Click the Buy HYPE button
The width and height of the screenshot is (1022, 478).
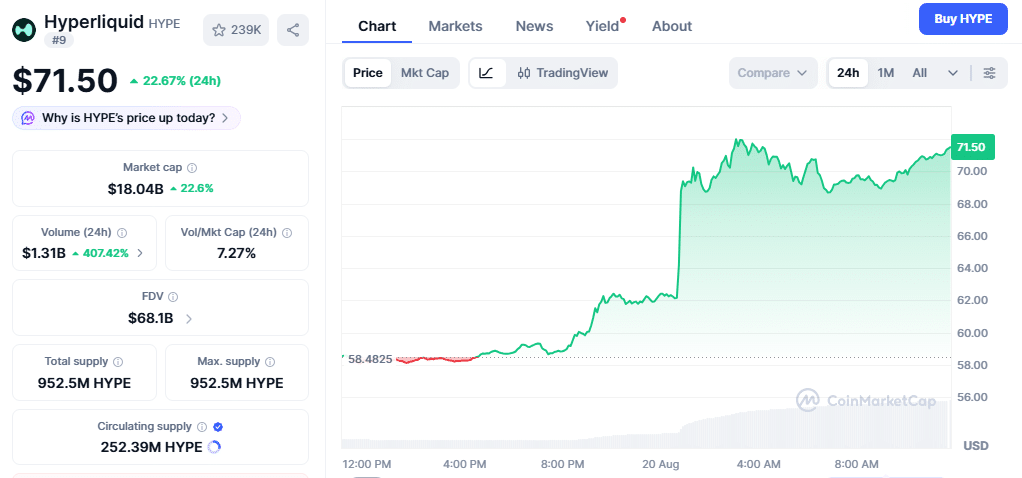pos(963,19)
